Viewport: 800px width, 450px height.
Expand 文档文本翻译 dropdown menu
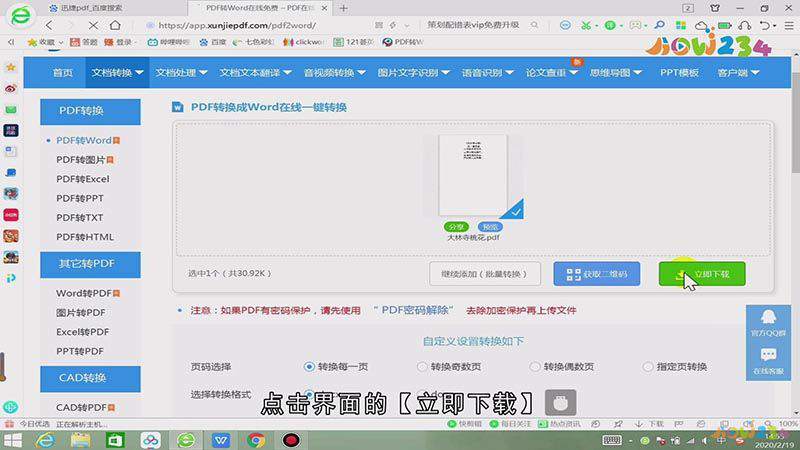255,73
